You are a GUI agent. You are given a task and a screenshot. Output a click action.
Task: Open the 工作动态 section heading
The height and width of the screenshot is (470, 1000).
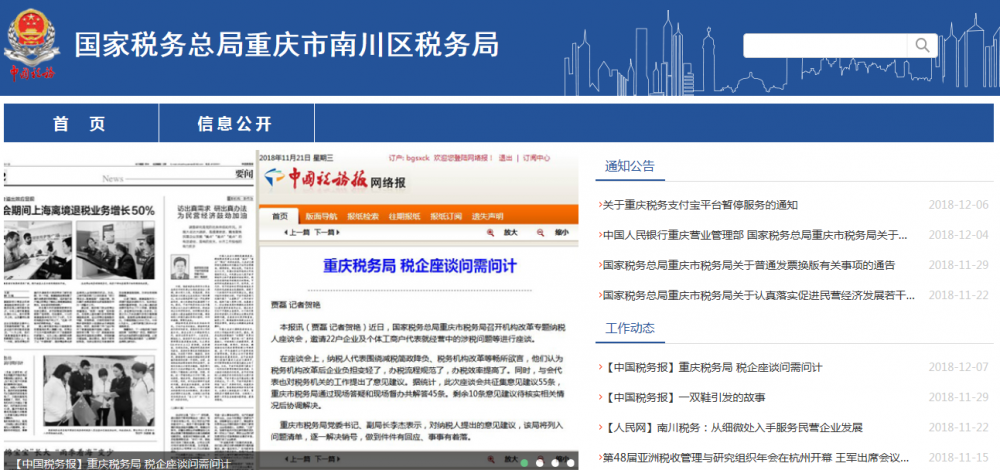(630, 328)
